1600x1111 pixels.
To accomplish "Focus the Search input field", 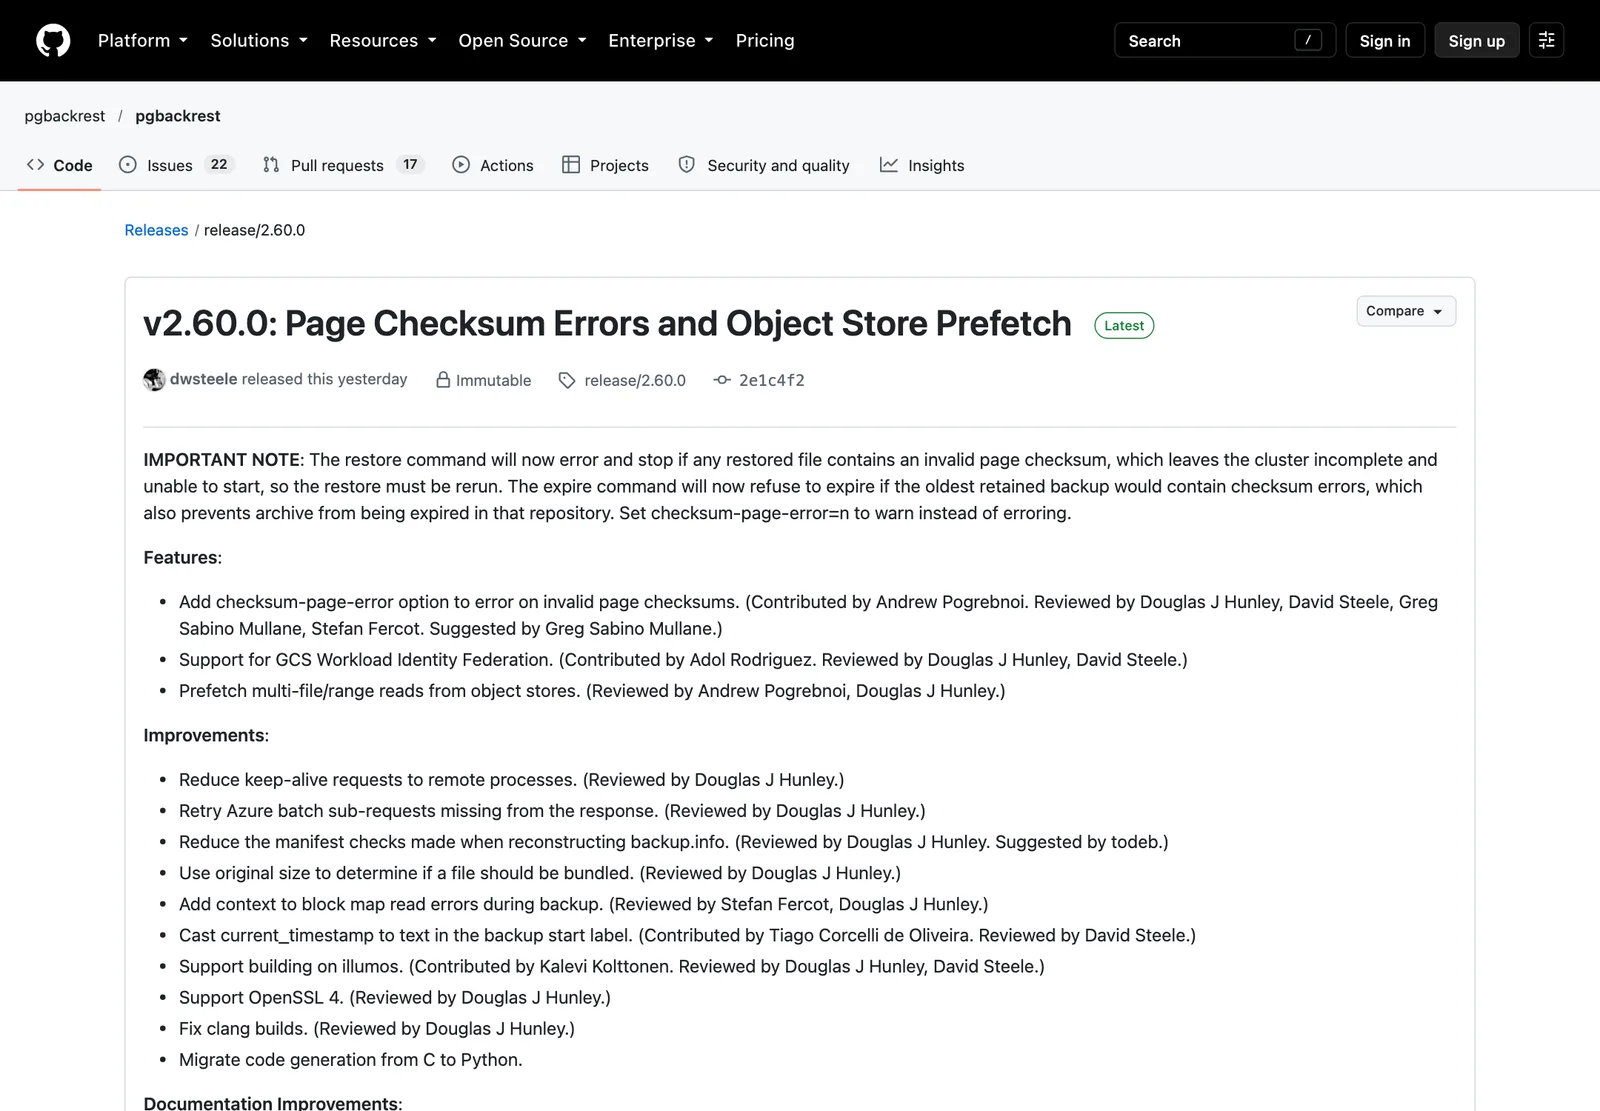I will tap(1225, 41).
